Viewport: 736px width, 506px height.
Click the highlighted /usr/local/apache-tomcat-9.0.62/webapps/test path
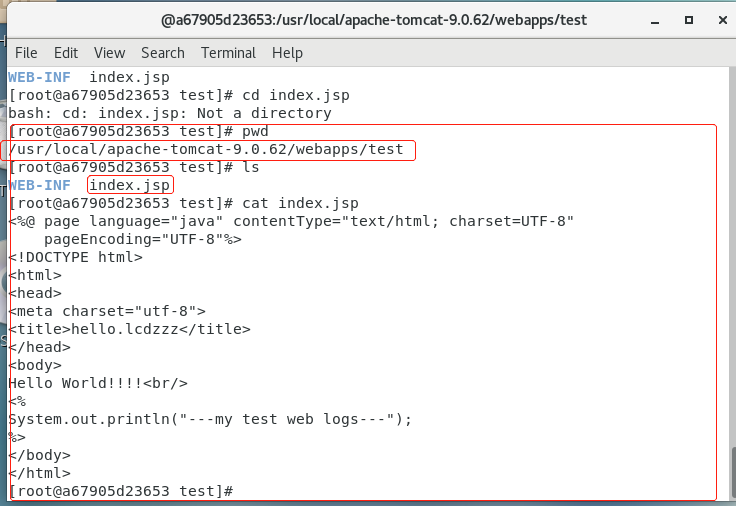click(207, 150)
